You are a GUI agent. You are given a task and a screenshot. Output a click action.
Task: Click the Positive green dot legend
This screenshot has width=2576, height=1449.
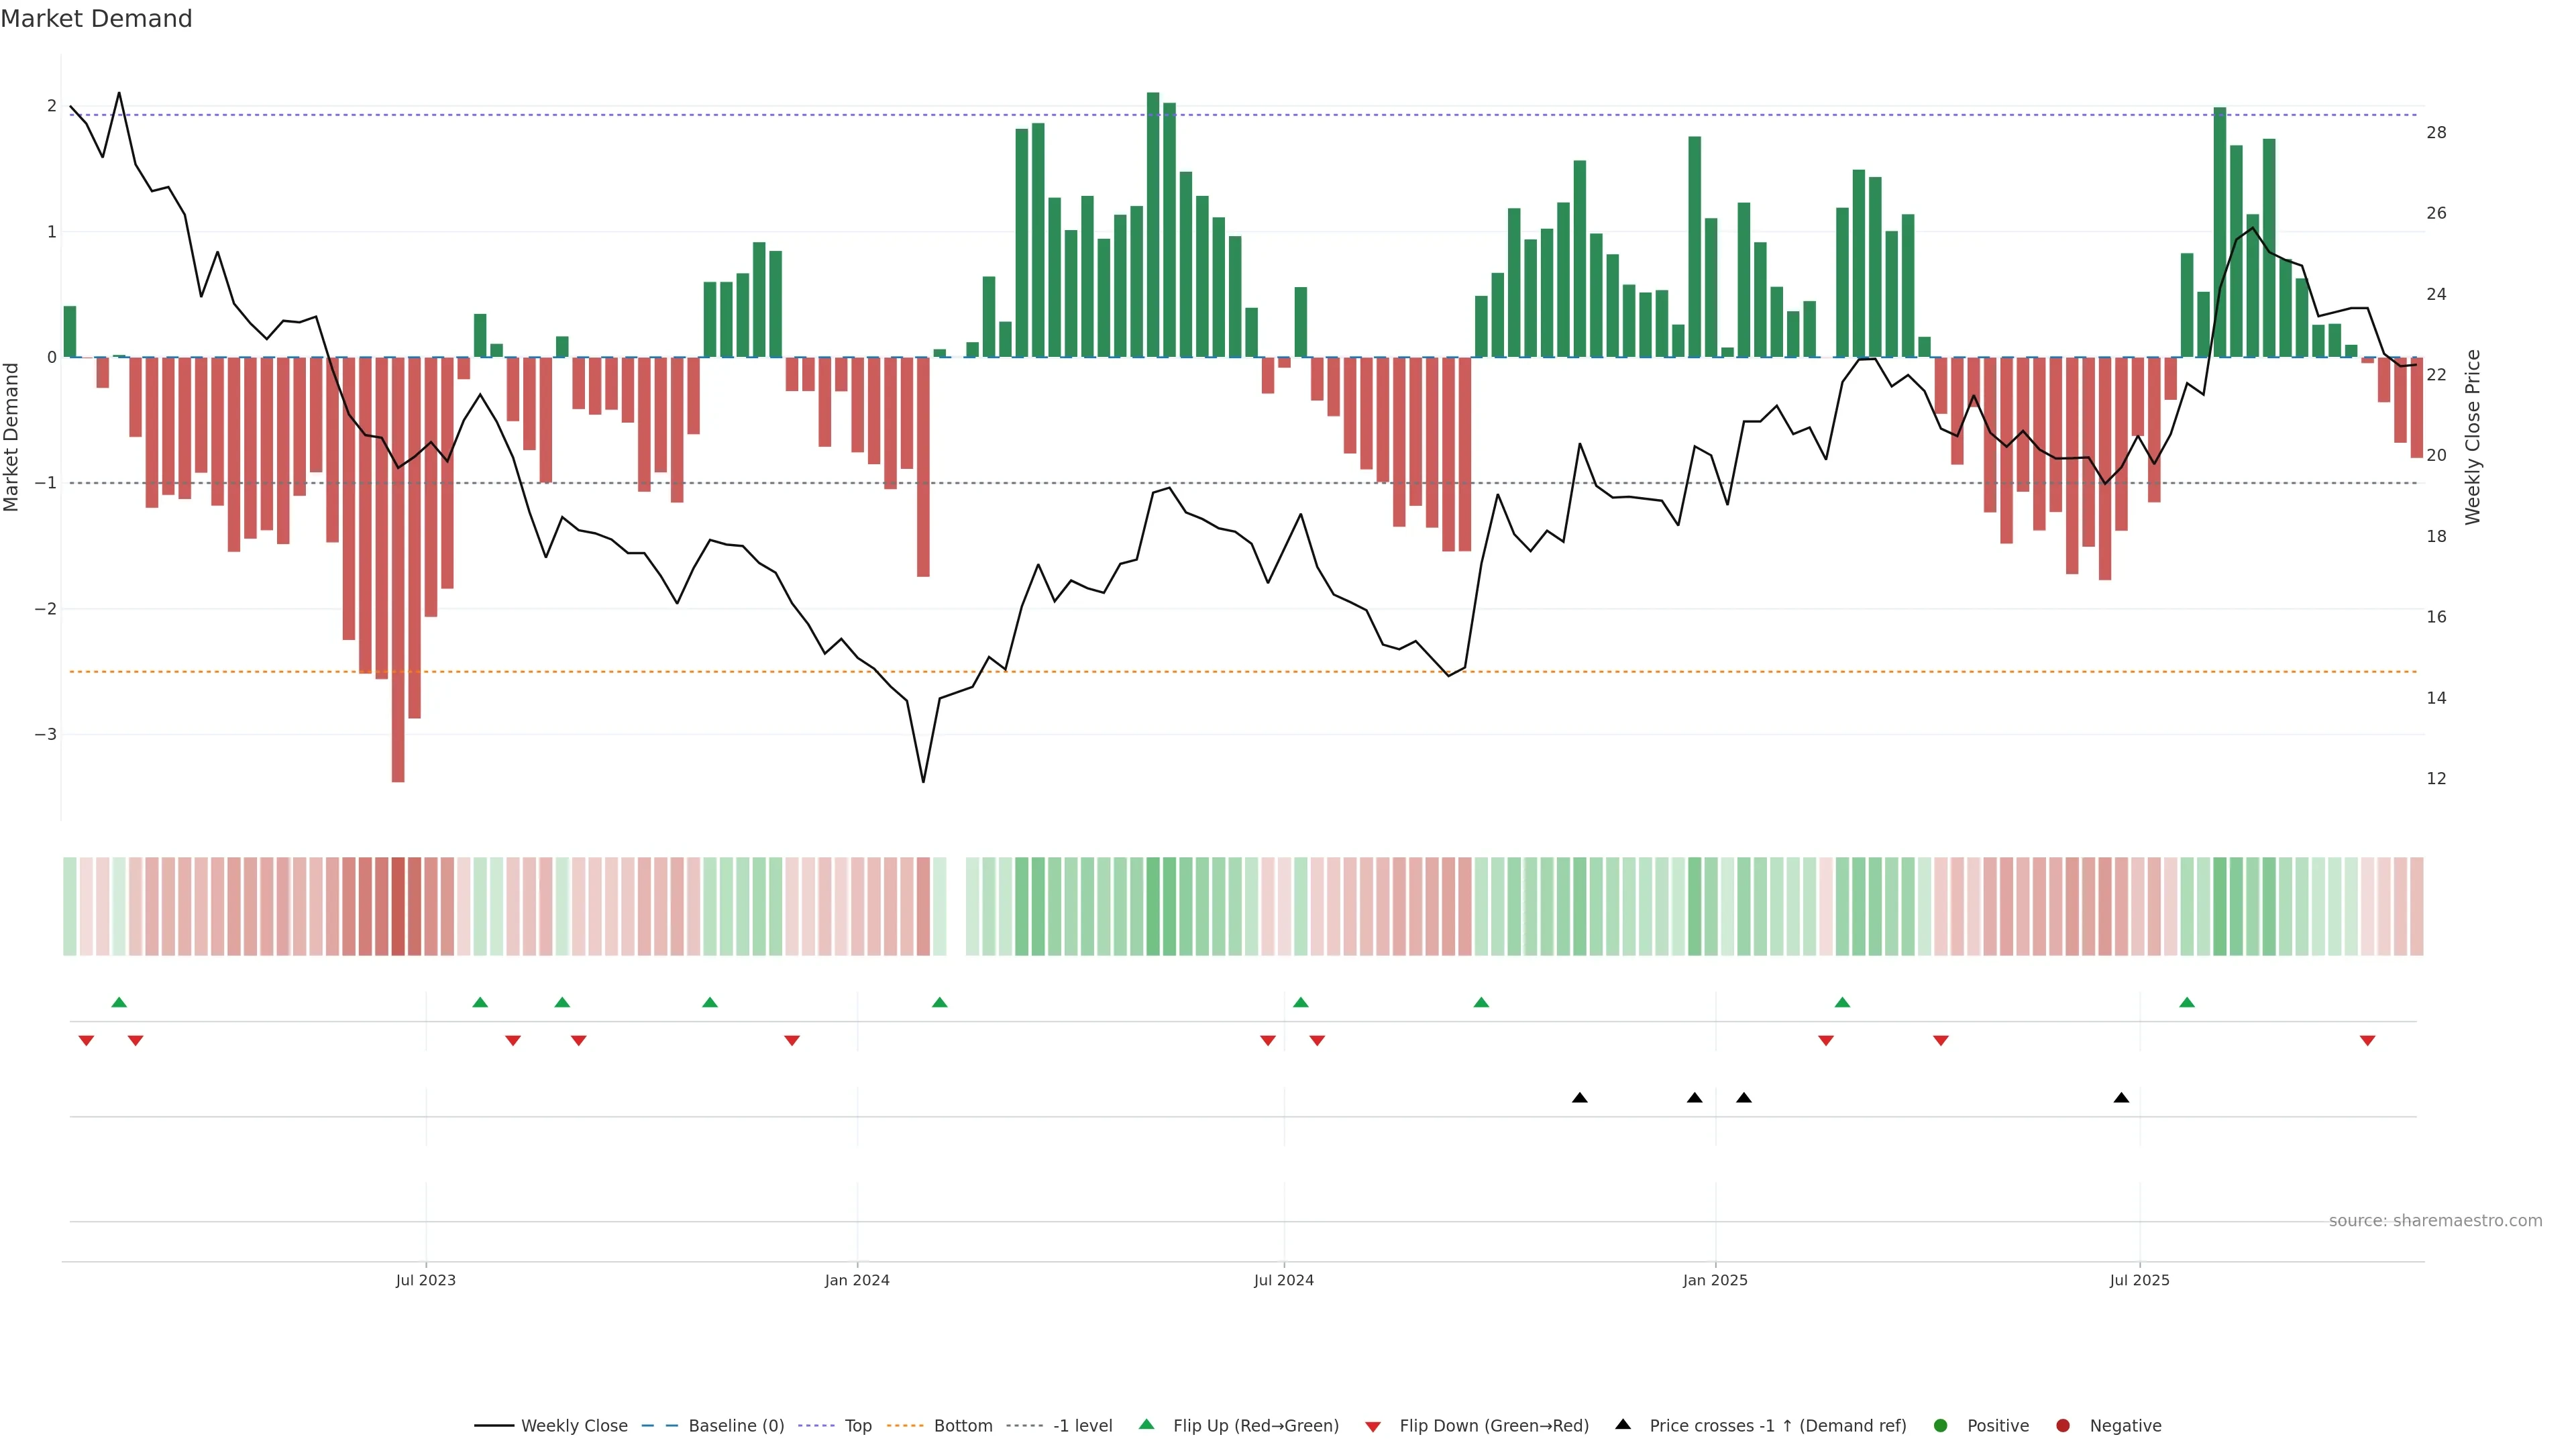click(x=1941, y=1425)
